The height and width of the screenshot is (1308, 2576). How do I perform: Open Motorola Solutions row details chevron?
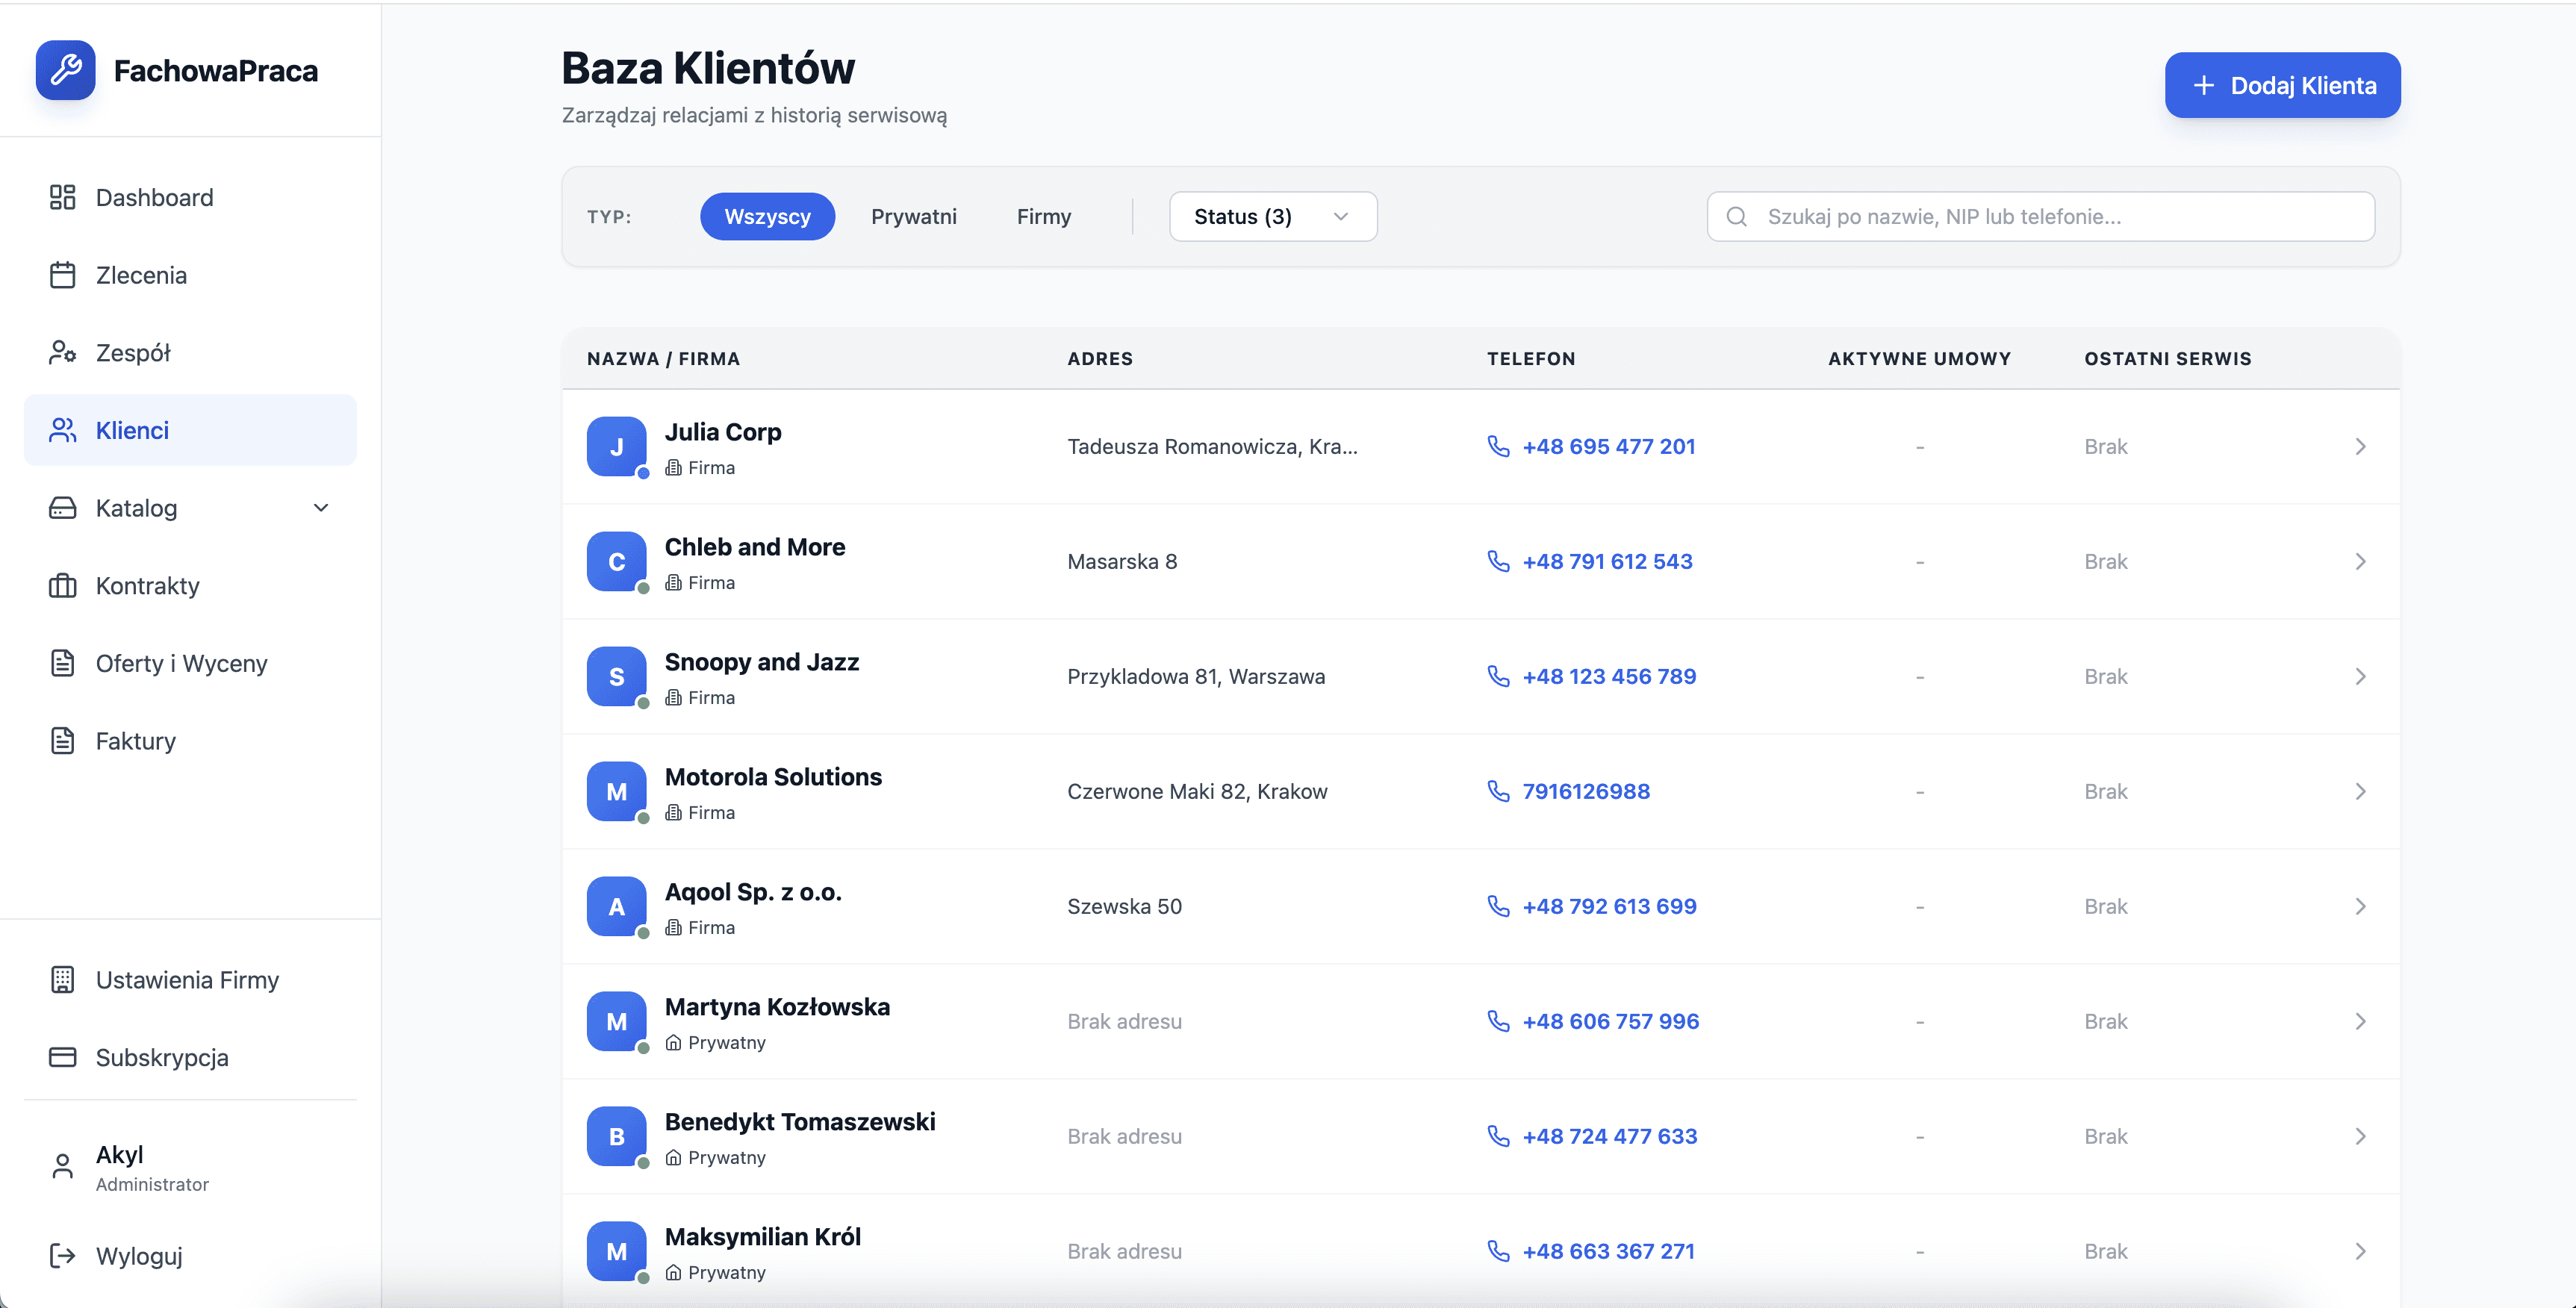tap(2360, 791)
